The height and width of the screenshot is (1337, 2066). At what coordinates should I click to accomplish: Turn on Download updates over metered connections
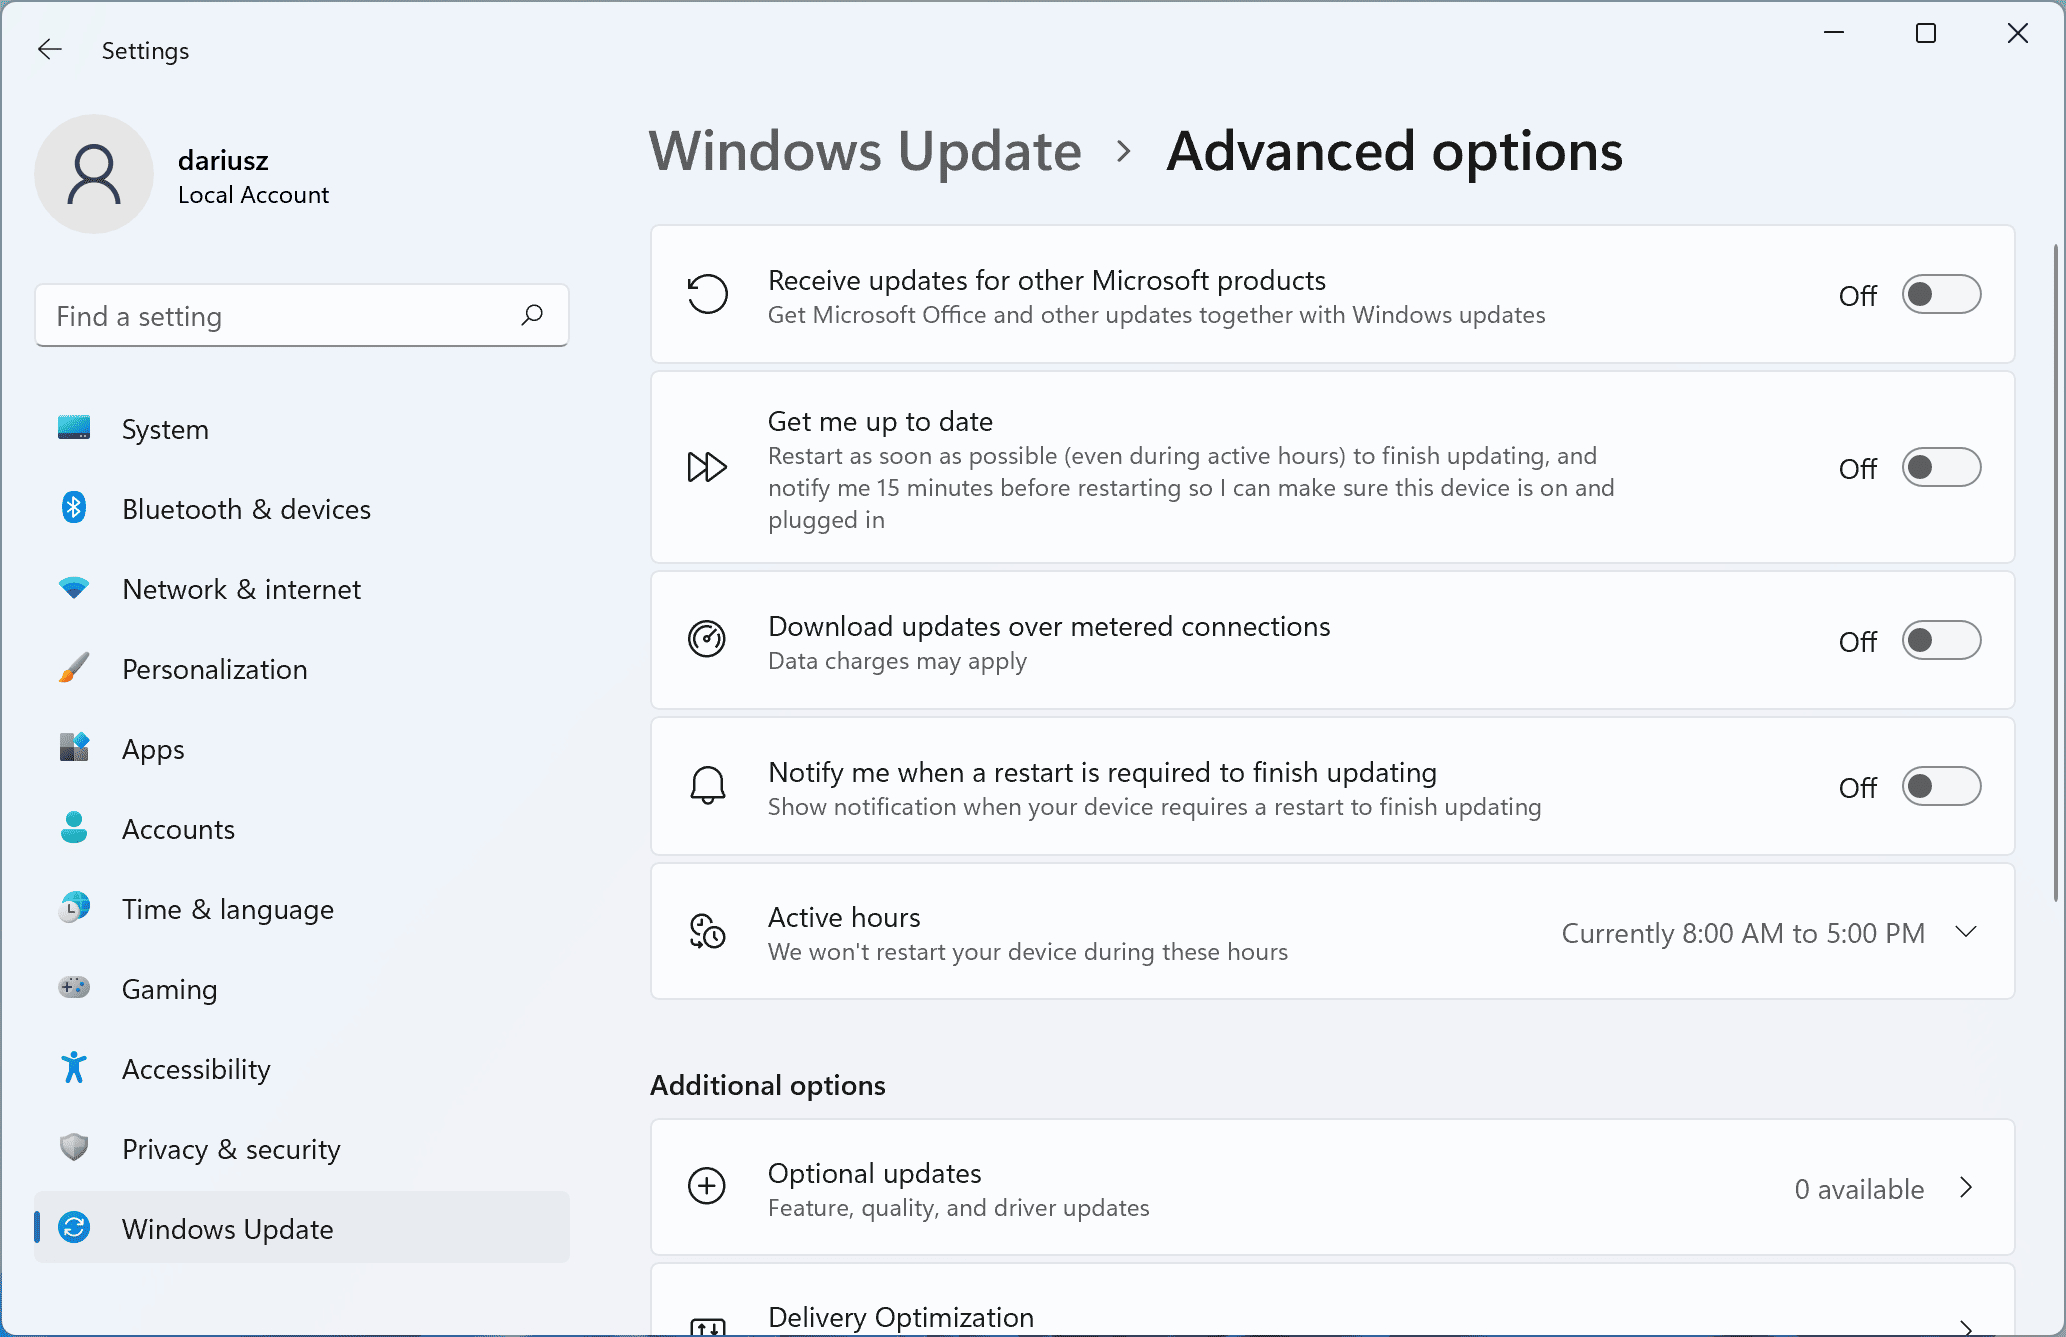tap(1941, 641)
